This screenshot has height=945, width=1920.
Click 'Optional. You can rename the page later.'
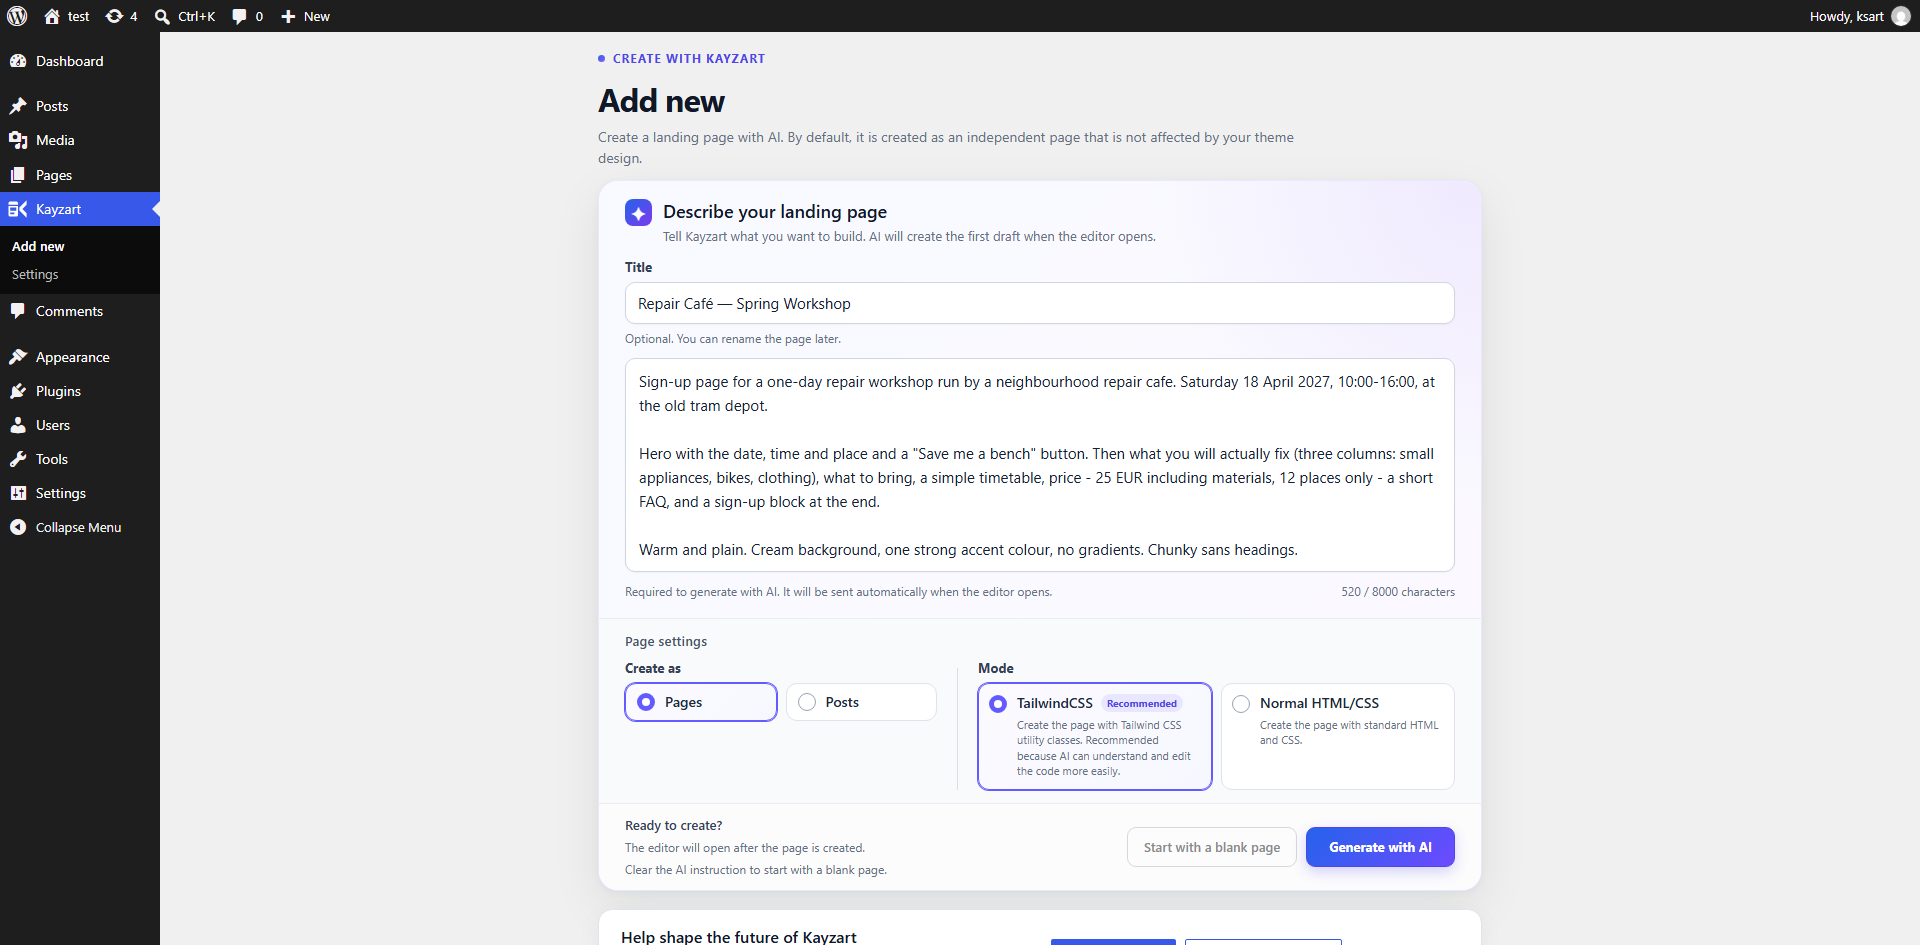pos(733,339)
